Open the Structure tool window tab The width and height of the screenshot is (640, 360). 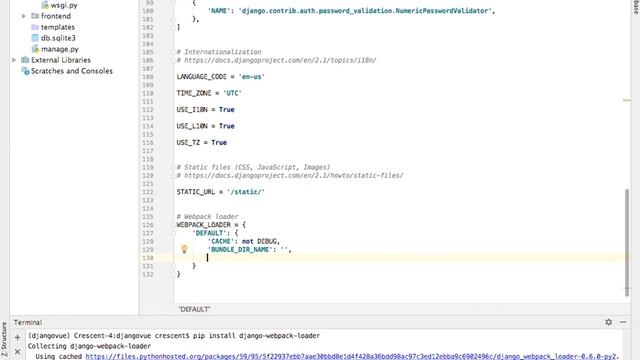coord(4,339)
